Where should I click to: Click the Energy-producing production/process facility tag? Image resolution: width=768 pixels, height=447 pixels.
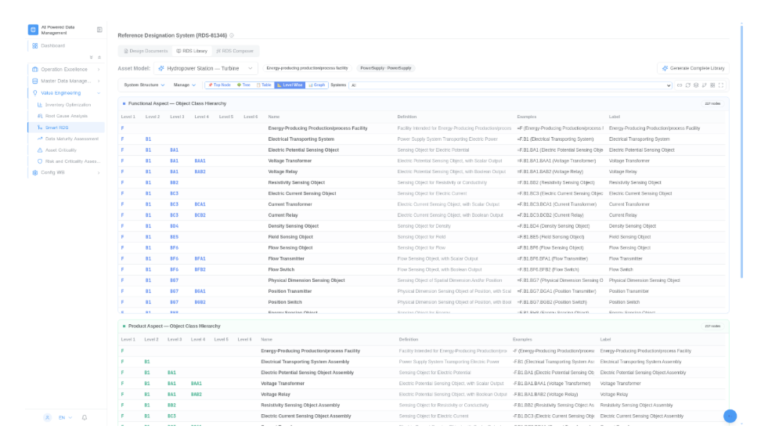pyautogui.click(x=307, y=68)
